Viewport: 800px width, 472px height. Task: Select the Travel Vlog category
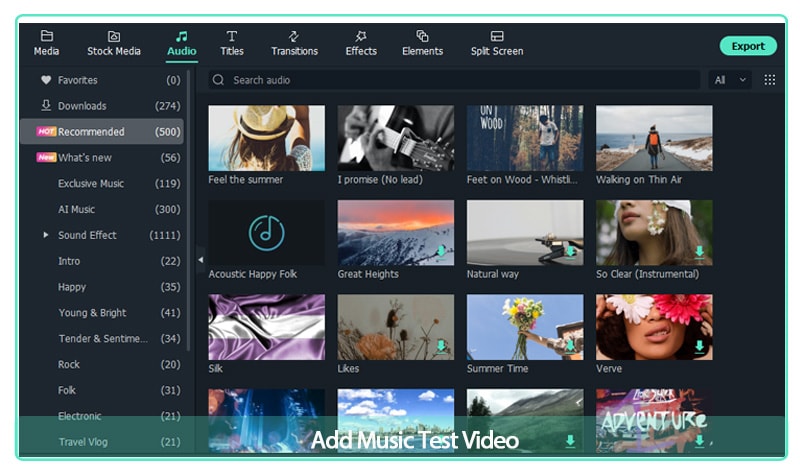[102, 442]
